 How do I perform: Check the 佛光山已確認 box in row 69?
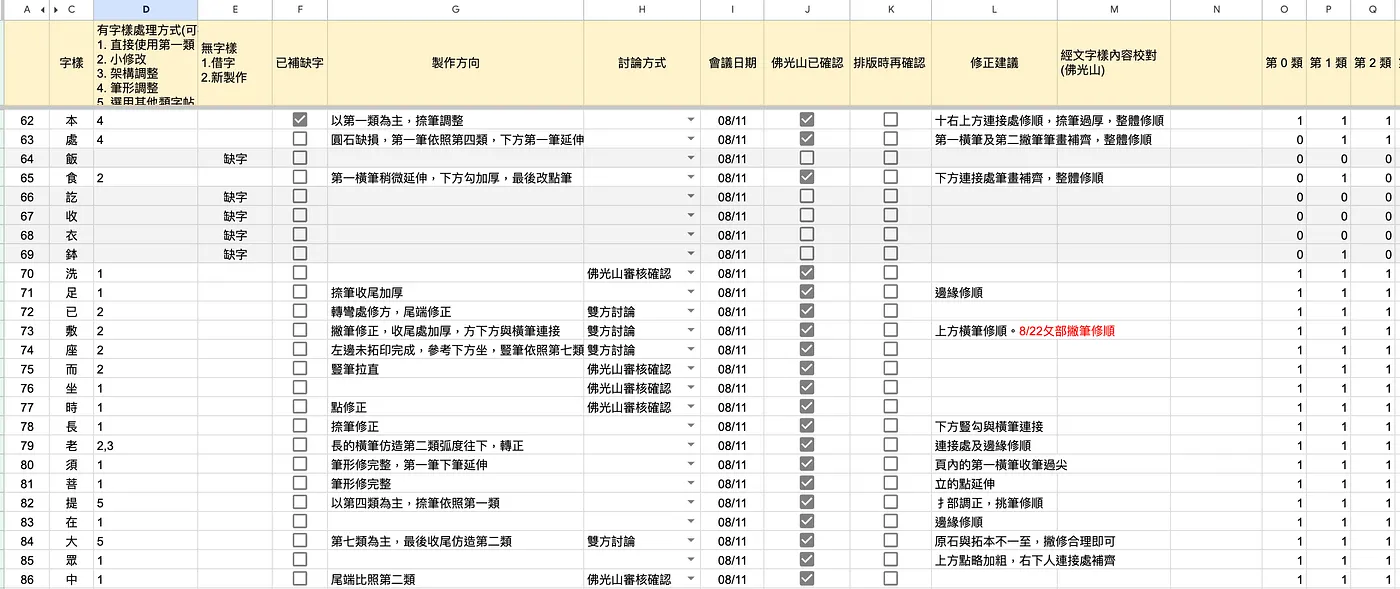(x=807, y=254)
